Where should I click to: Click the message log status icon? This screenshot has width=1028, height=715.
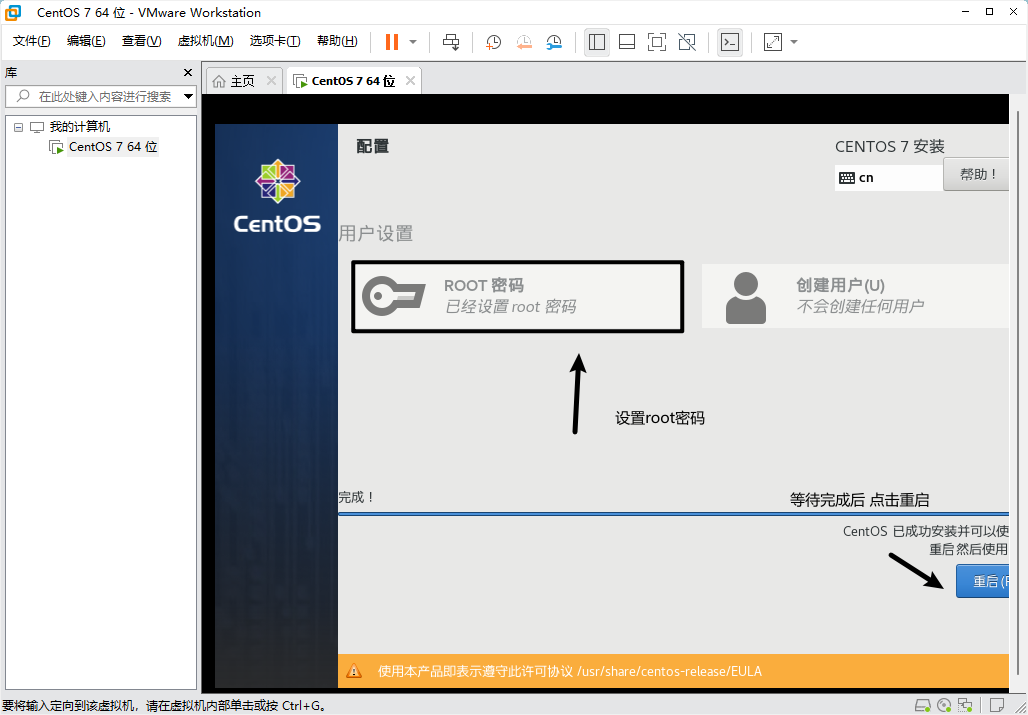pyautogui.click(x=998, y=706)
